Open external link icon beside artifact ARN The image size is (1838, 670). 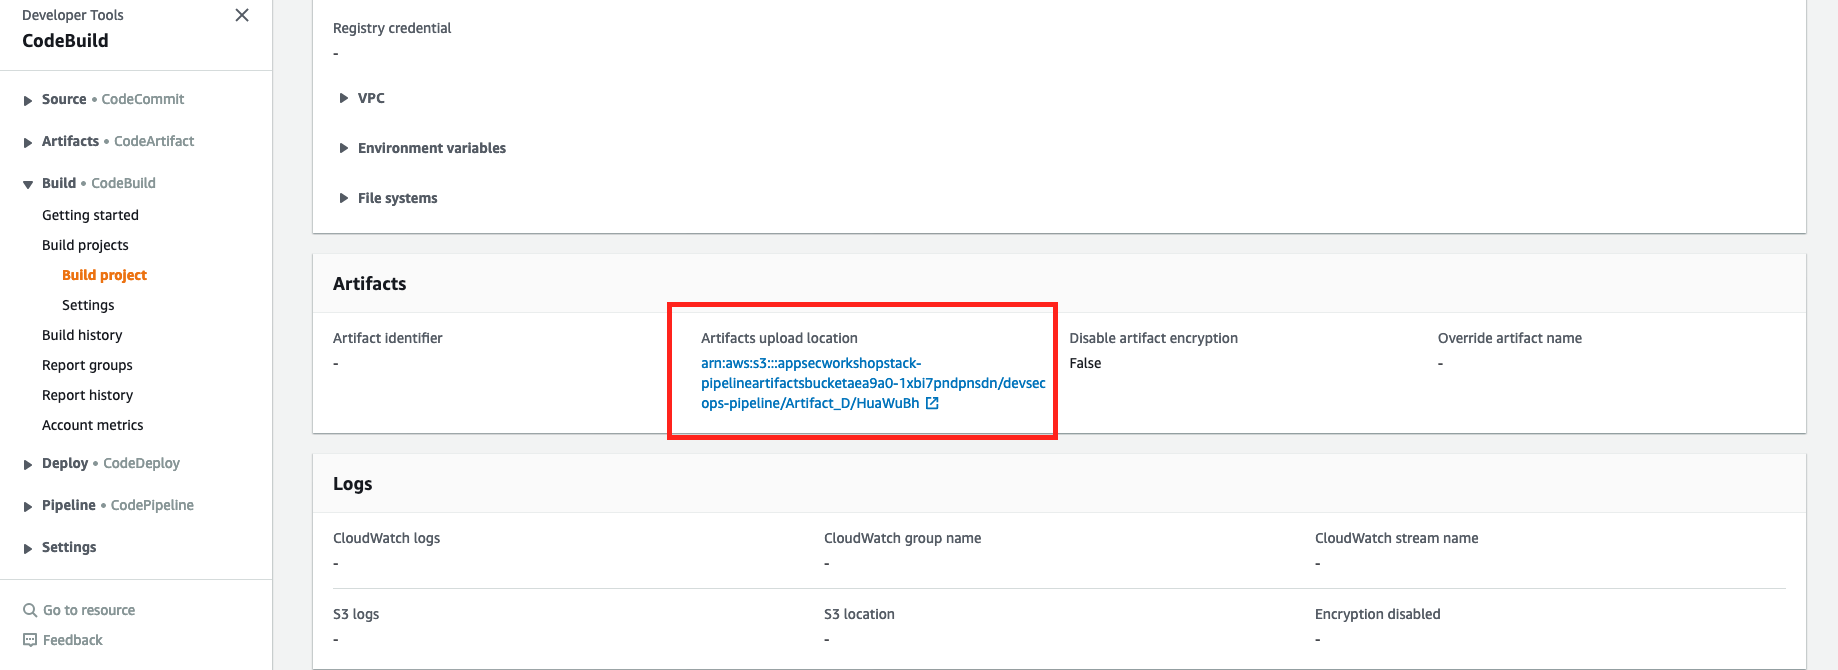point(932,403)
